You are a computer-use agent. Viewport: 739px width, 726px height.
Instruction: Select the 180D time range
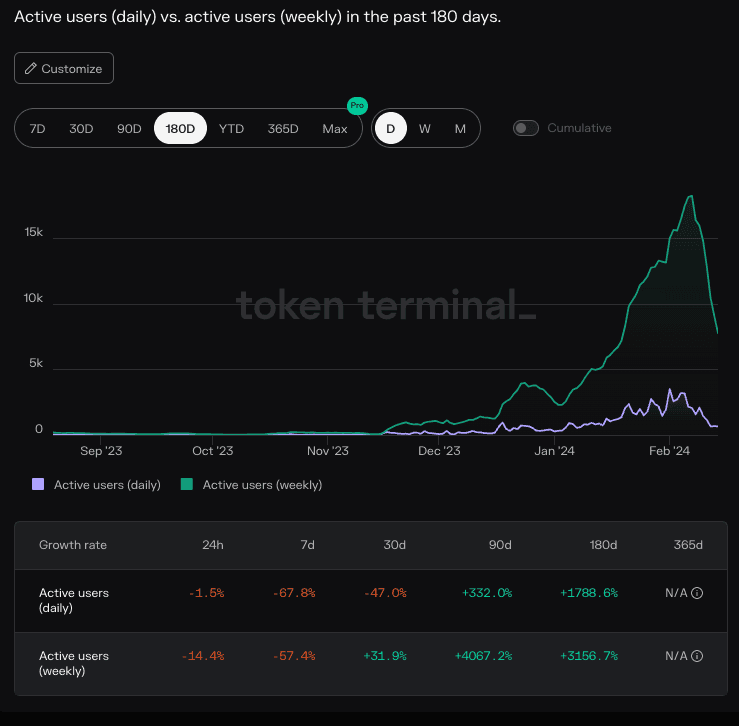point(180,129)
